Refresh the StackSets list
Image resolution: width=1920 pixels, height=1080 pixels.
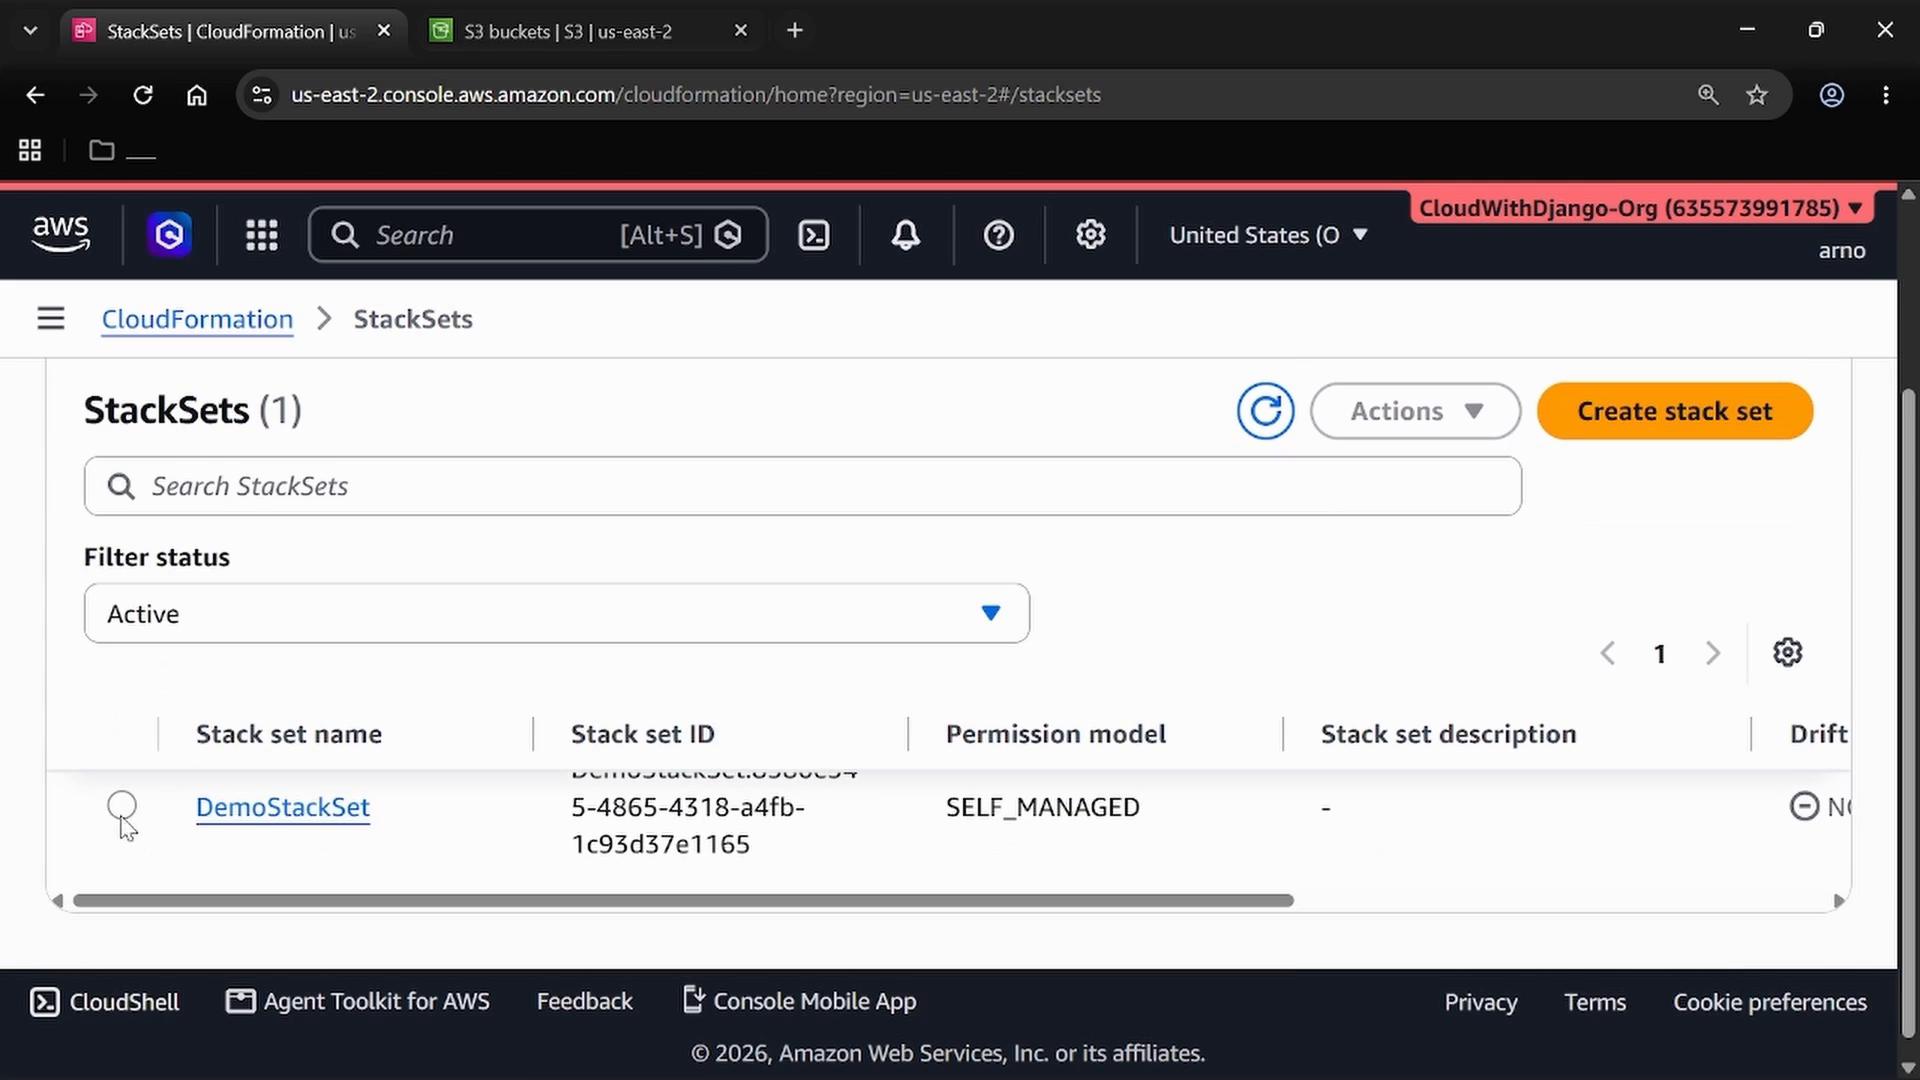pyautogui.click(x=1265, y=411)
